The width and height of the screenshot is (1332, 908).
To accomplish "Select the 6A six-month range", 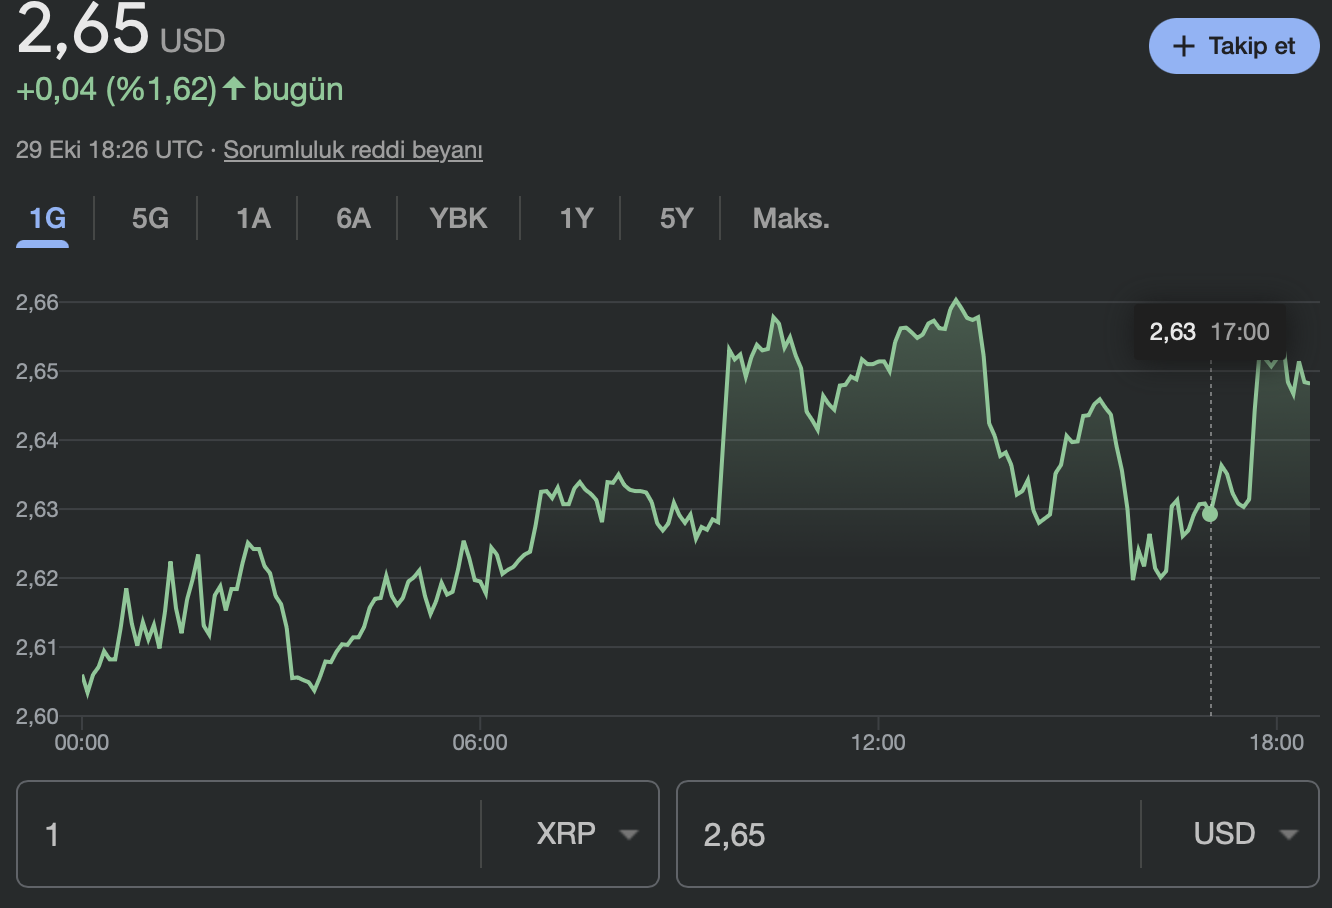I will (x=352, y=218).
